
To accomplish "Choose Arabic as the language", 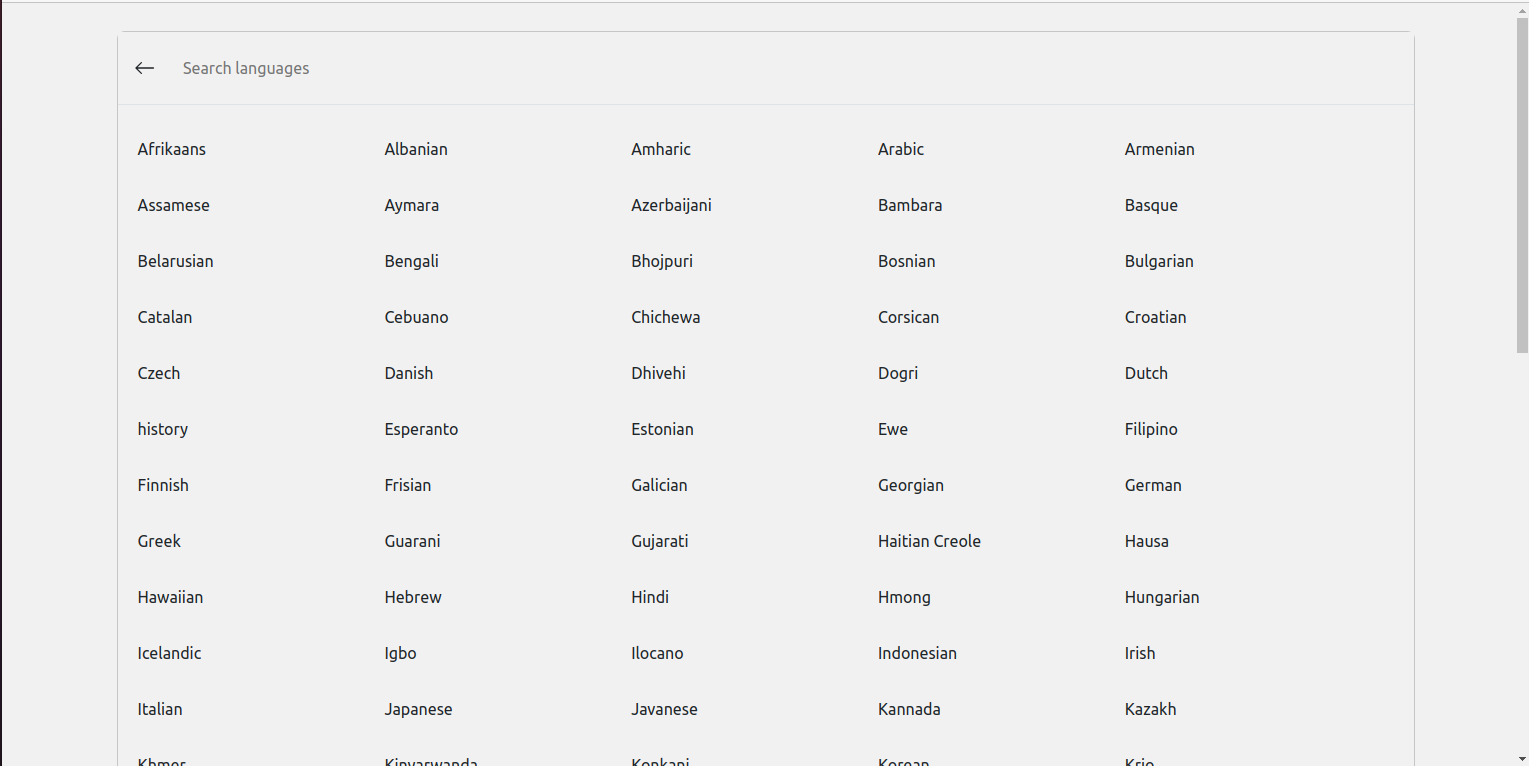I will (x=901, y=149).
